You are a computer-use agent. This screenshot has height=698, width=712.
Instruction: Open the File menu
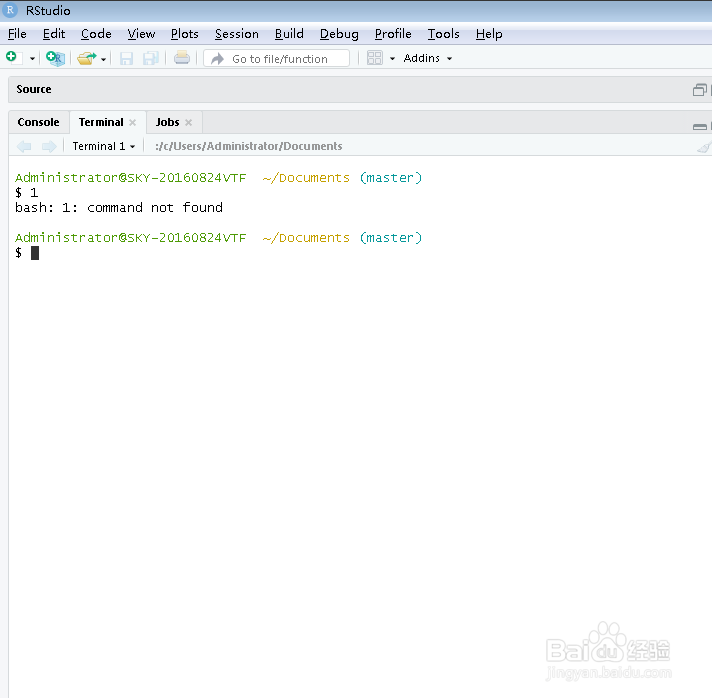pos(17,34)
